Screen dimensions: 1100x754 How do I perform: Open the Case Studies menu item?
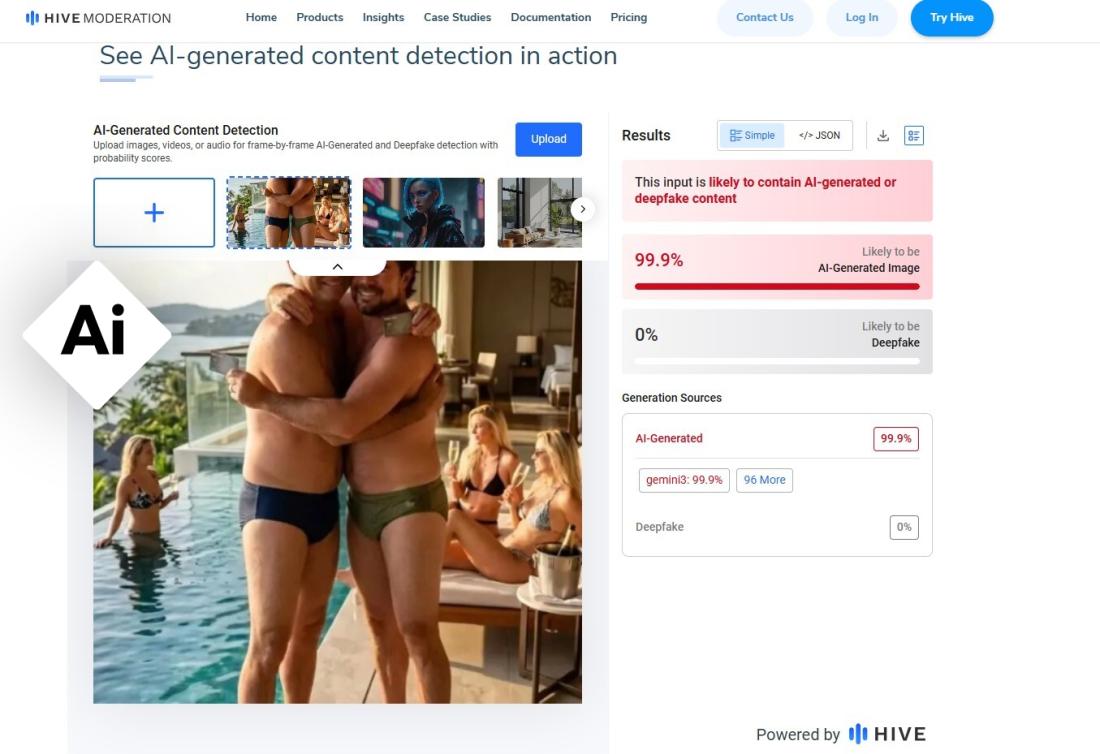pos(457,18)
